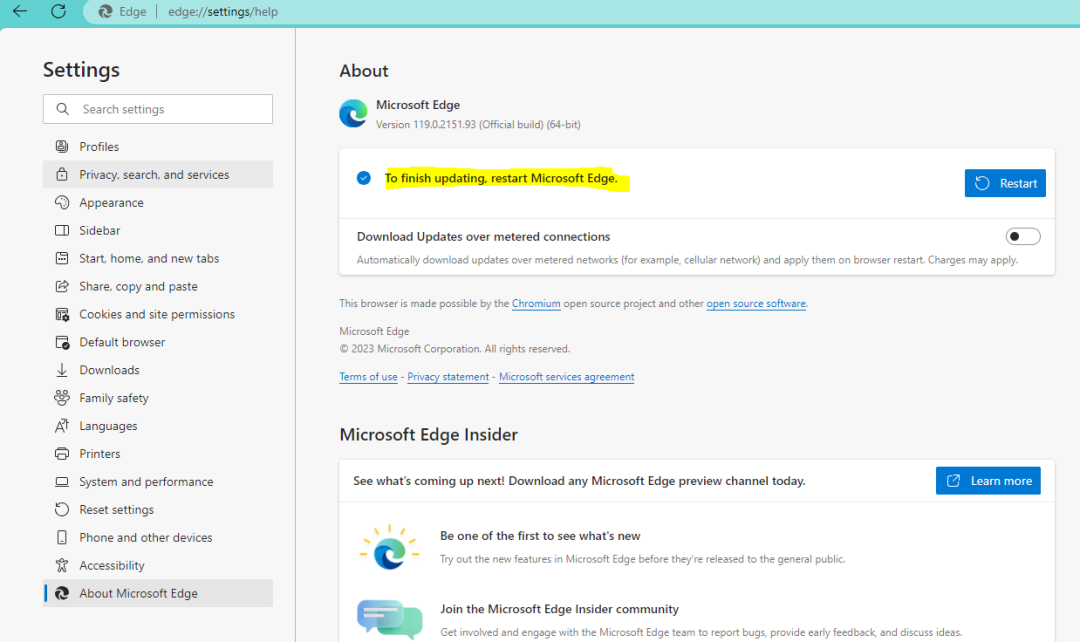Open the Chromium project link

(x=536, y=304)
